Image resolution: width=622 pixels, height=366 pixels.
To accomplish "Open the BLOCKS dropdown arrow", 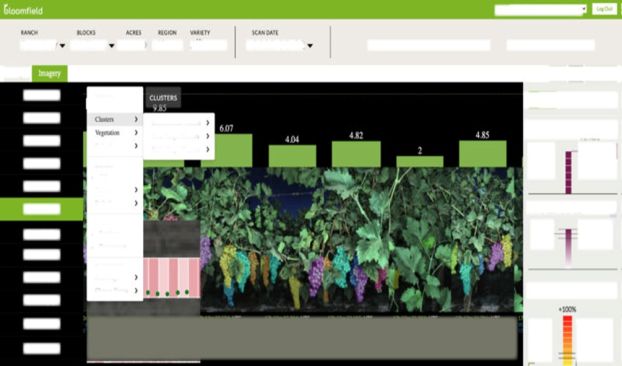I will 111,46.
